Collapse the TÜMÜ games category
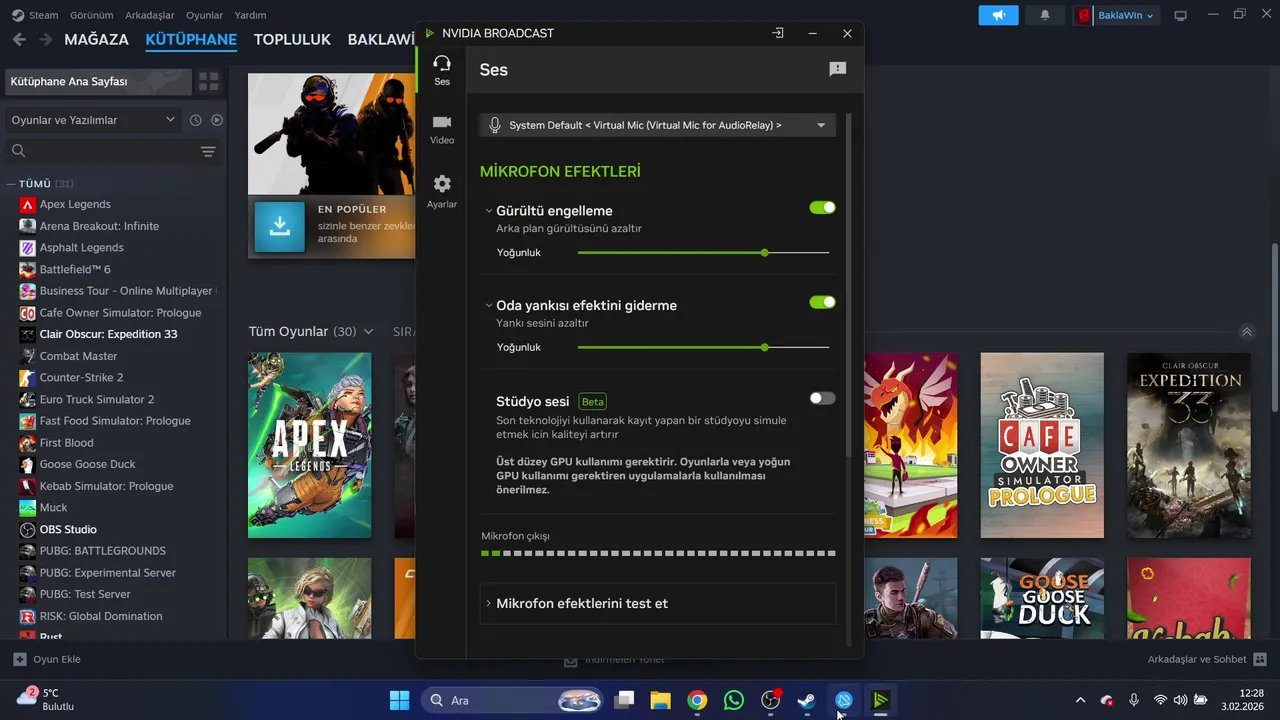1280x720 pixels. [x=12, y=184]
